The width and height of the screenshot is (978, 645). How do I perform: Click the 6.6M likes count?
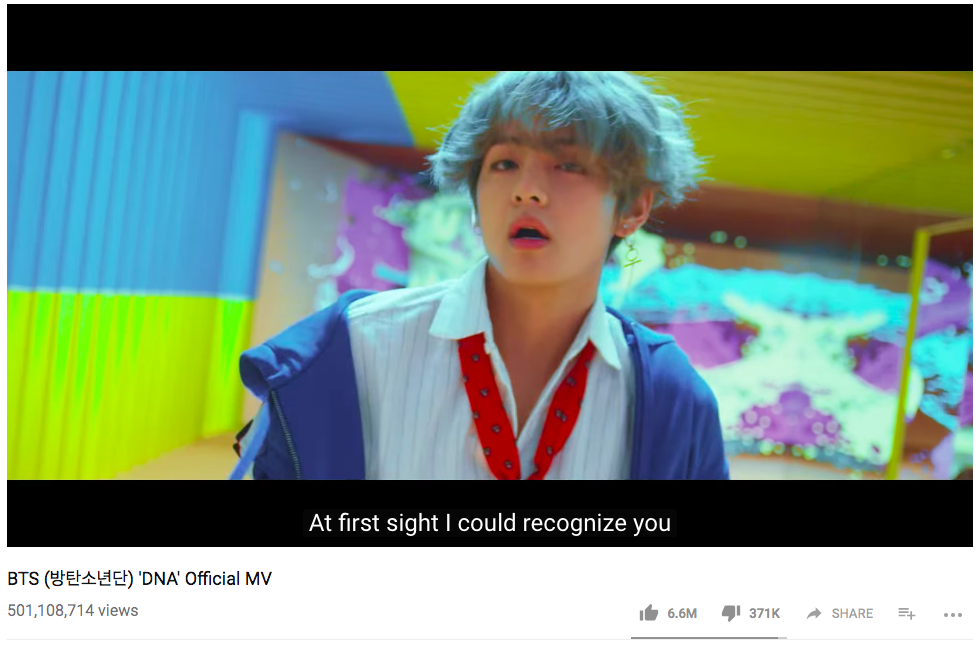click(682, 614)
